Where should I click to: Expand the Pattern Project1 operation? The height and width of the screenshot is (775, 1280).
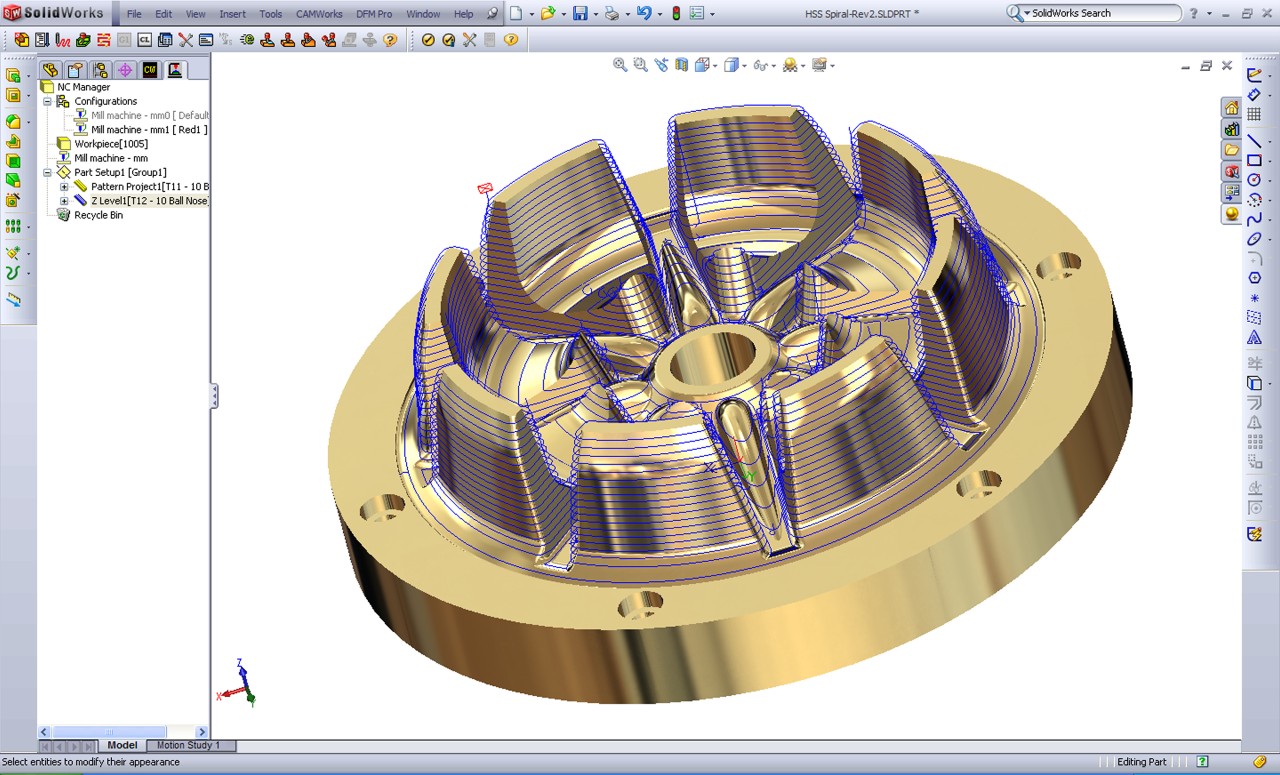coord(64,187)
